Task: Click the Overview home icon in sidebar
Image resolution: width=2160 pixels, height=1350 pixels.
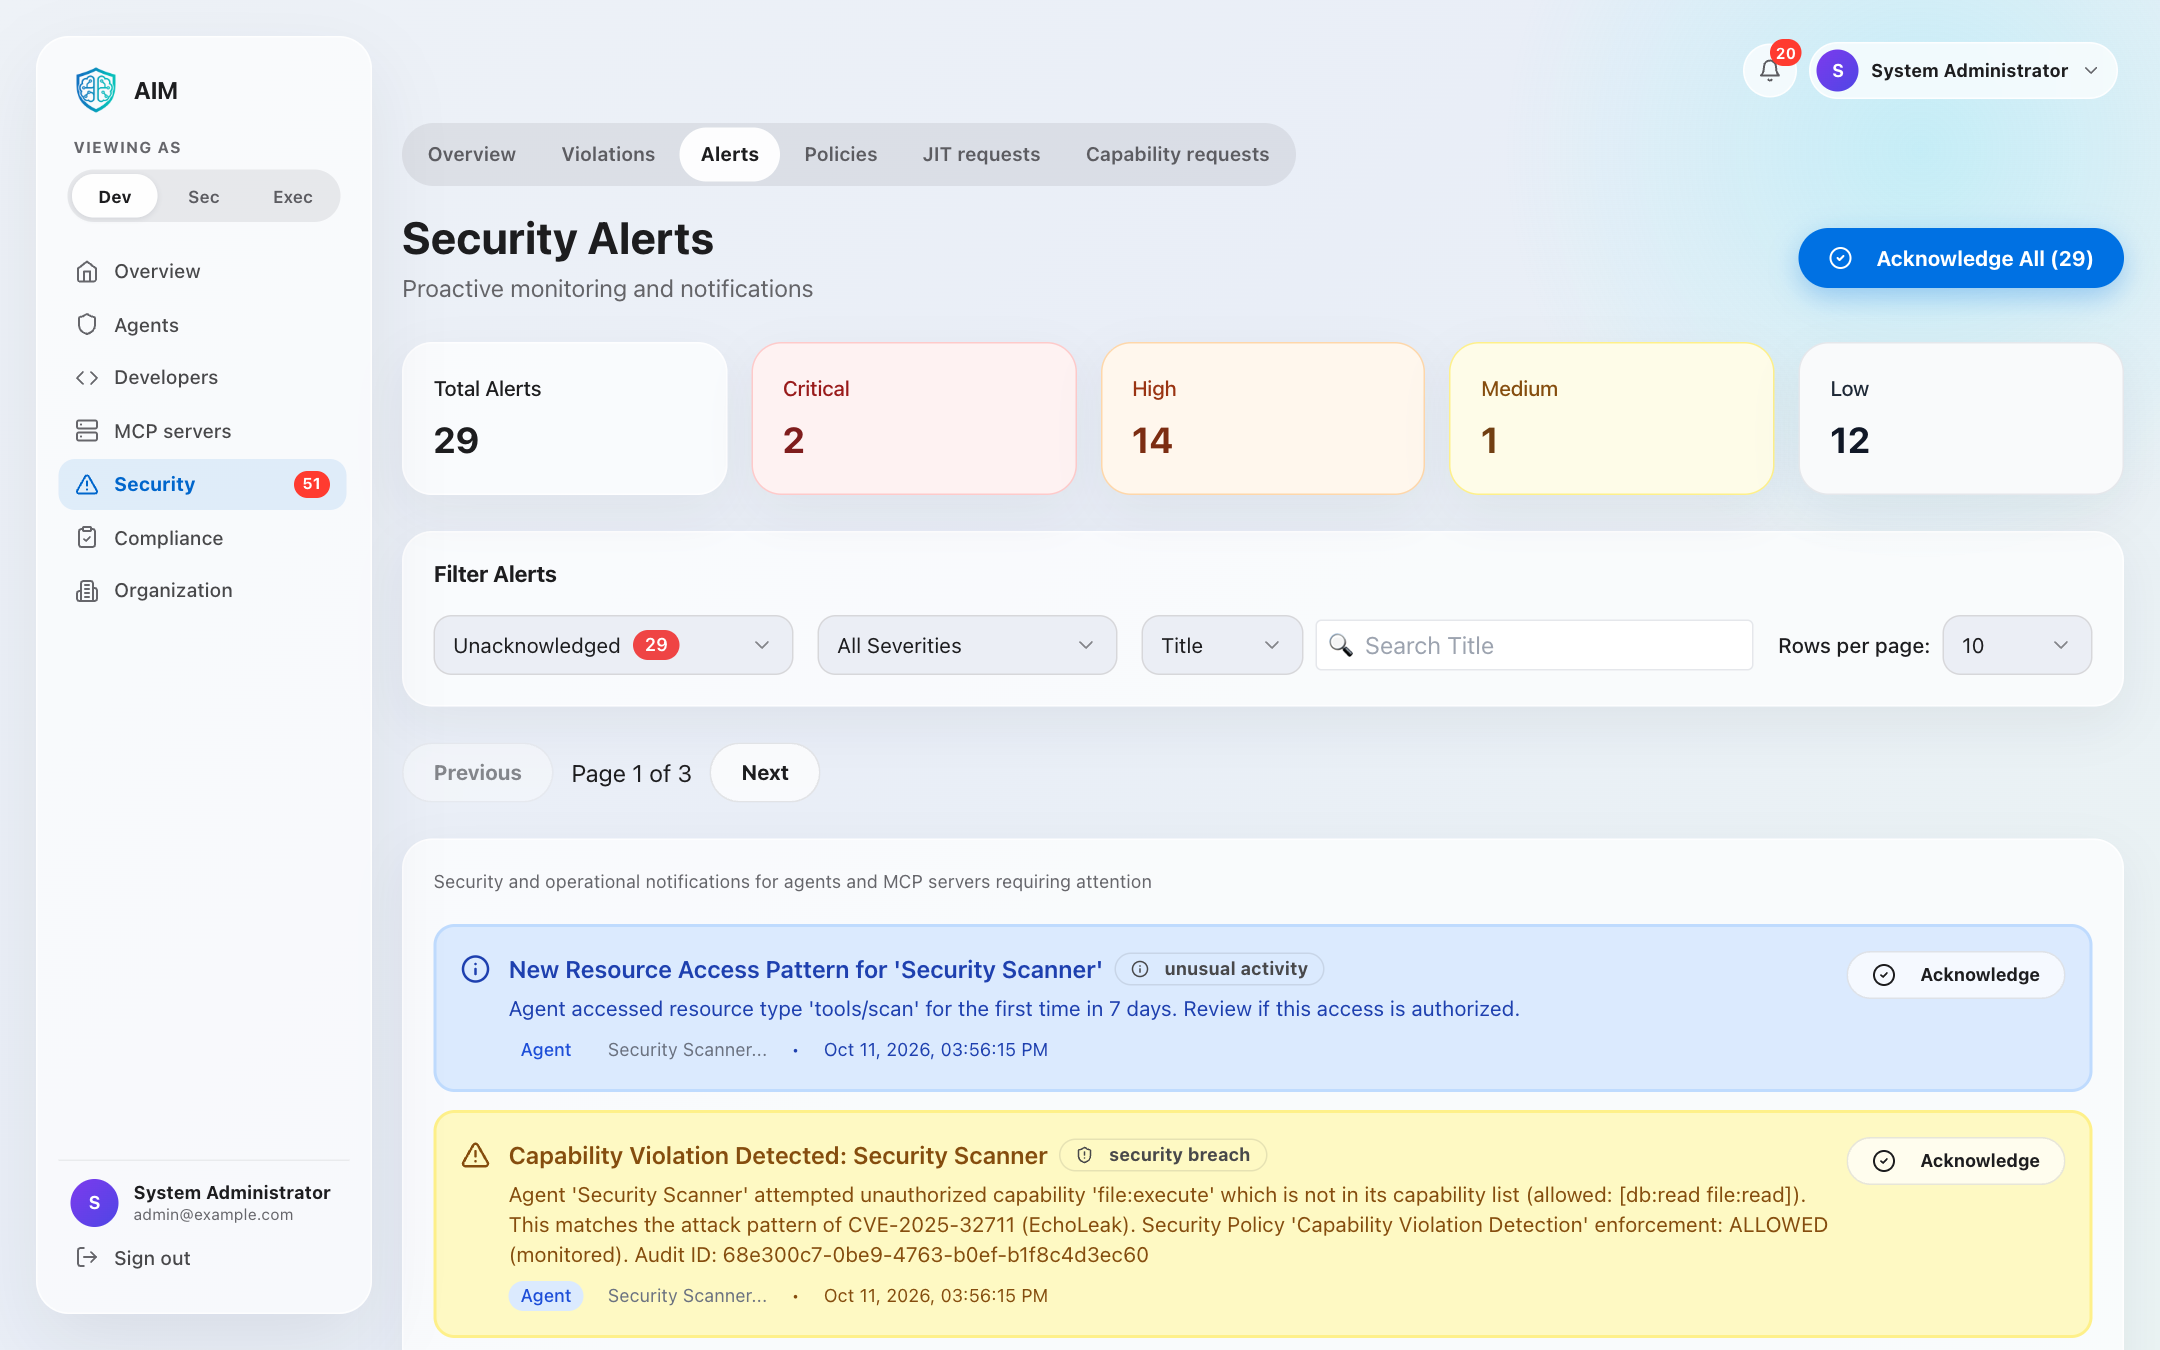Action: pyautogui.click(x=87, y=271)
